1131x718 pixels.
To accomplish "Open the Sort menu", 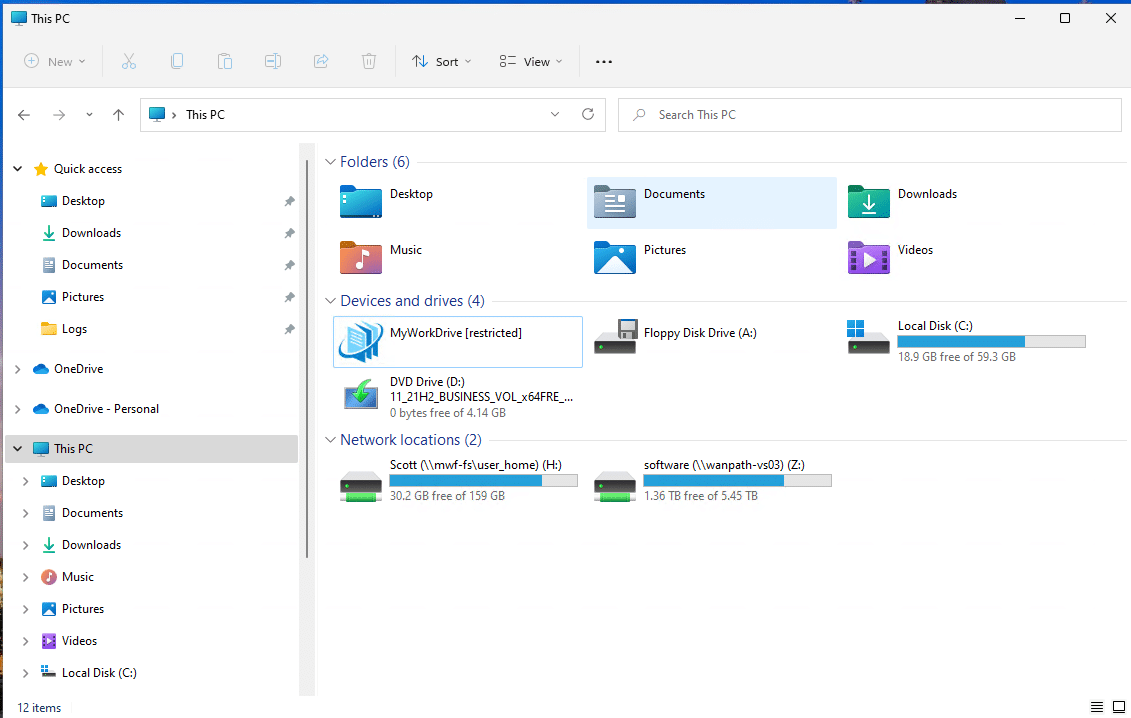I will [x=442, y=61].
